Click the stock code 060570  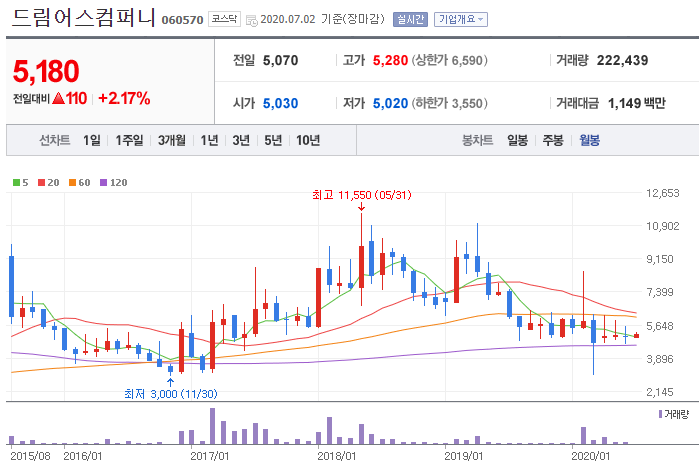(x=182, y=20)
